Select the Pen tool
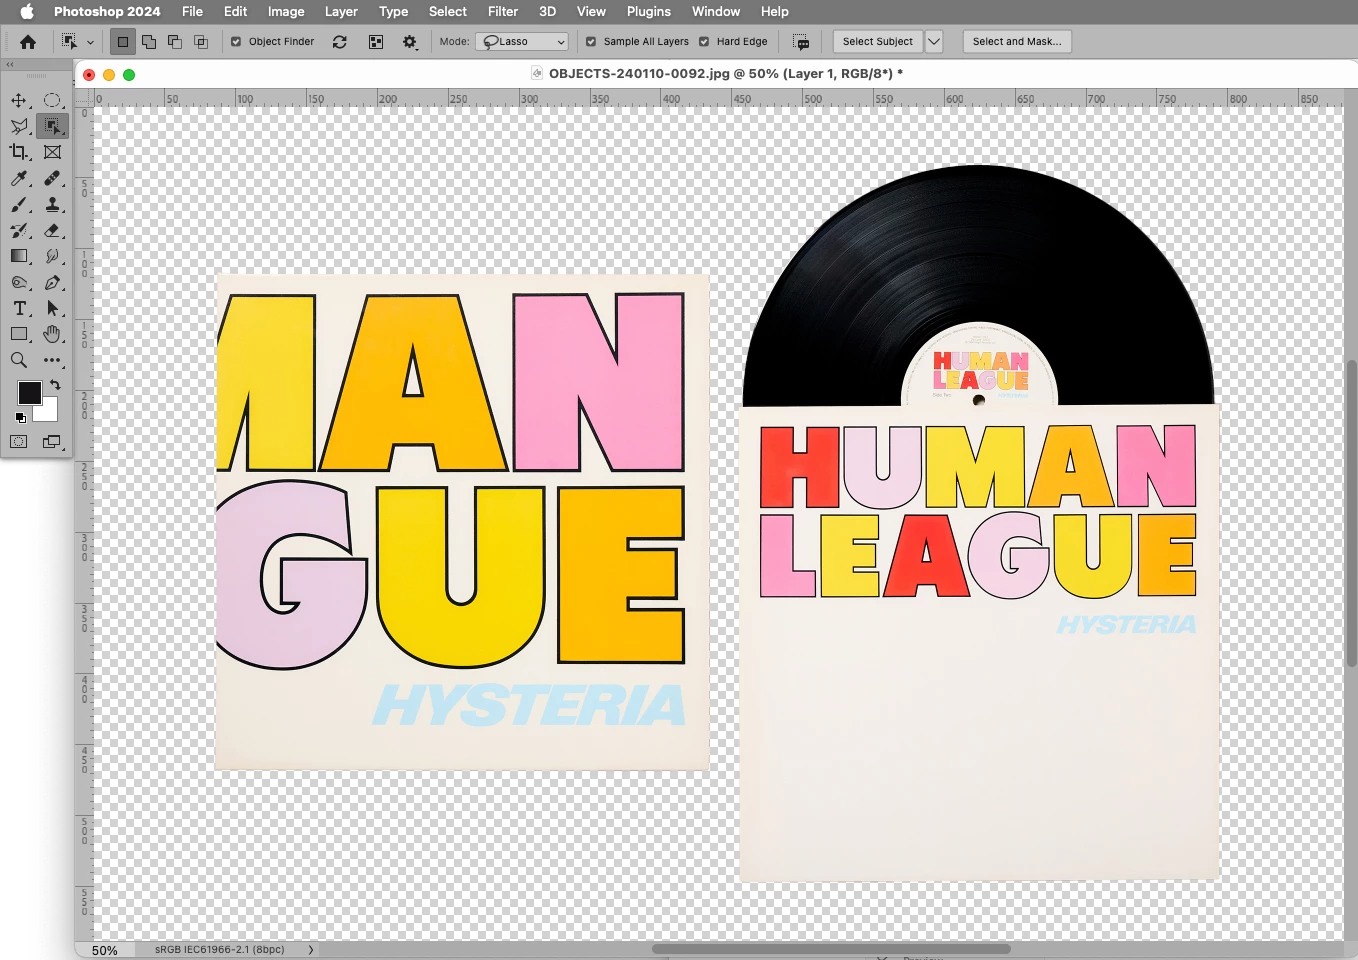This screenshot has height=960, width=1358. coord(52,282)
